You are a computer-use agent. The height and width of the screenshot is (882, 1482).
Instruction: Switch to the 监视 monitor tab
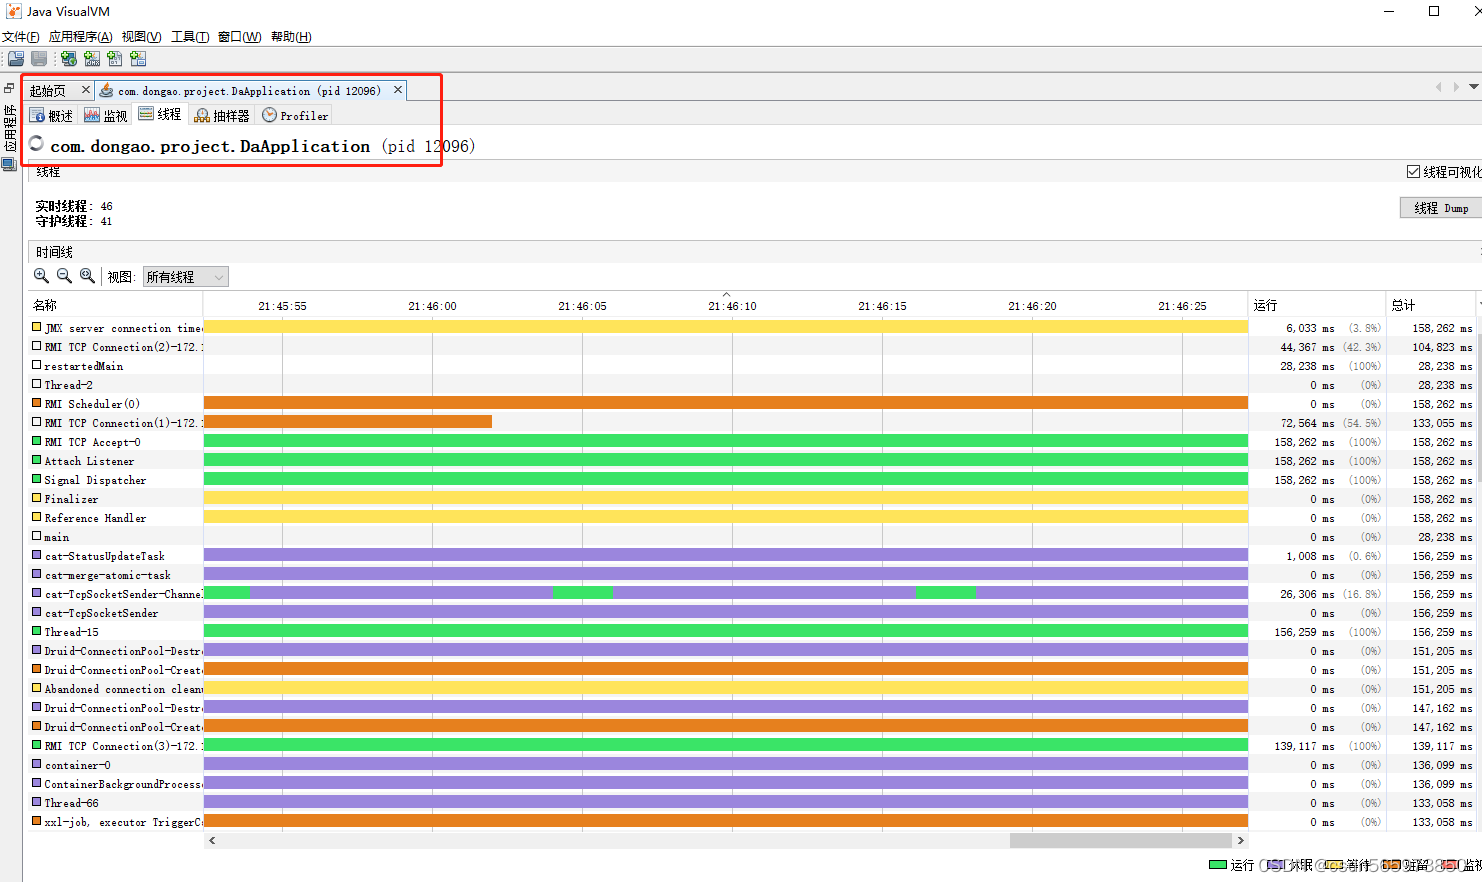106,115
